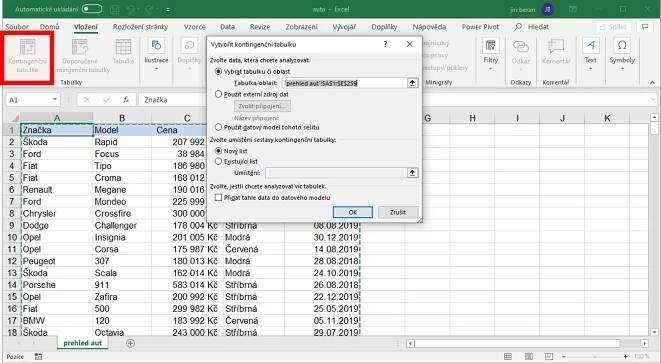Collapse the ribbon with the chevron
661x363 pixels.
click(652, 83)
